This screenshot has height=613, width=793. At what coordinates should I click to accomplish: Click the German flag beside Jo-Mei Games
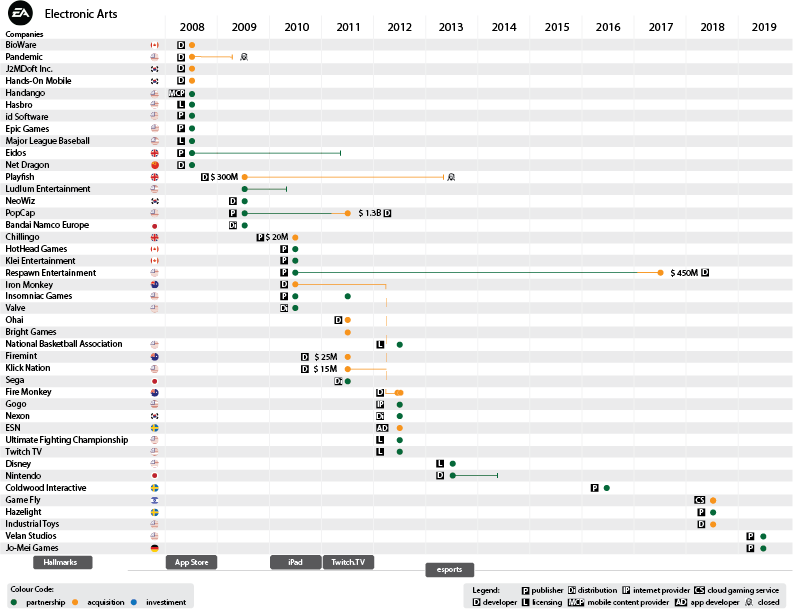(x=154, y=548)
